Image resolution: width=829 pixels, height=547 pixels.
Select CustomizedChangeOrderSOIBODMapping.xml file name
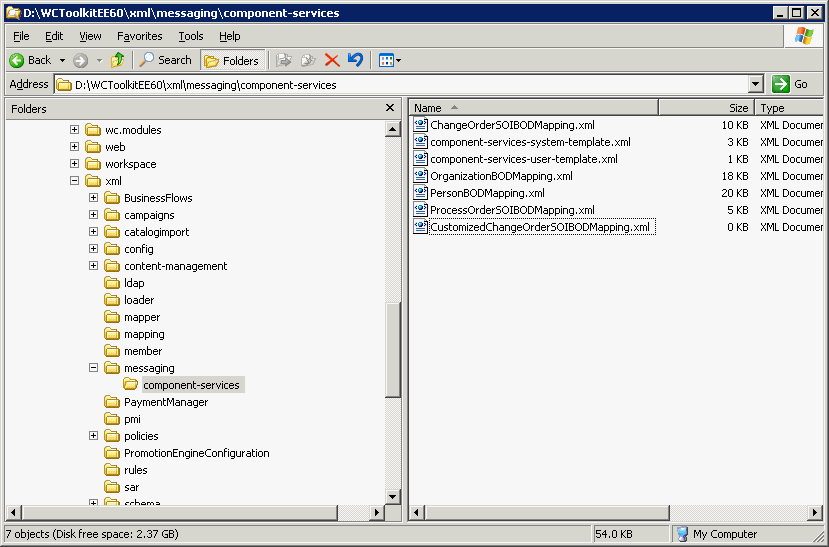[540, 227]
